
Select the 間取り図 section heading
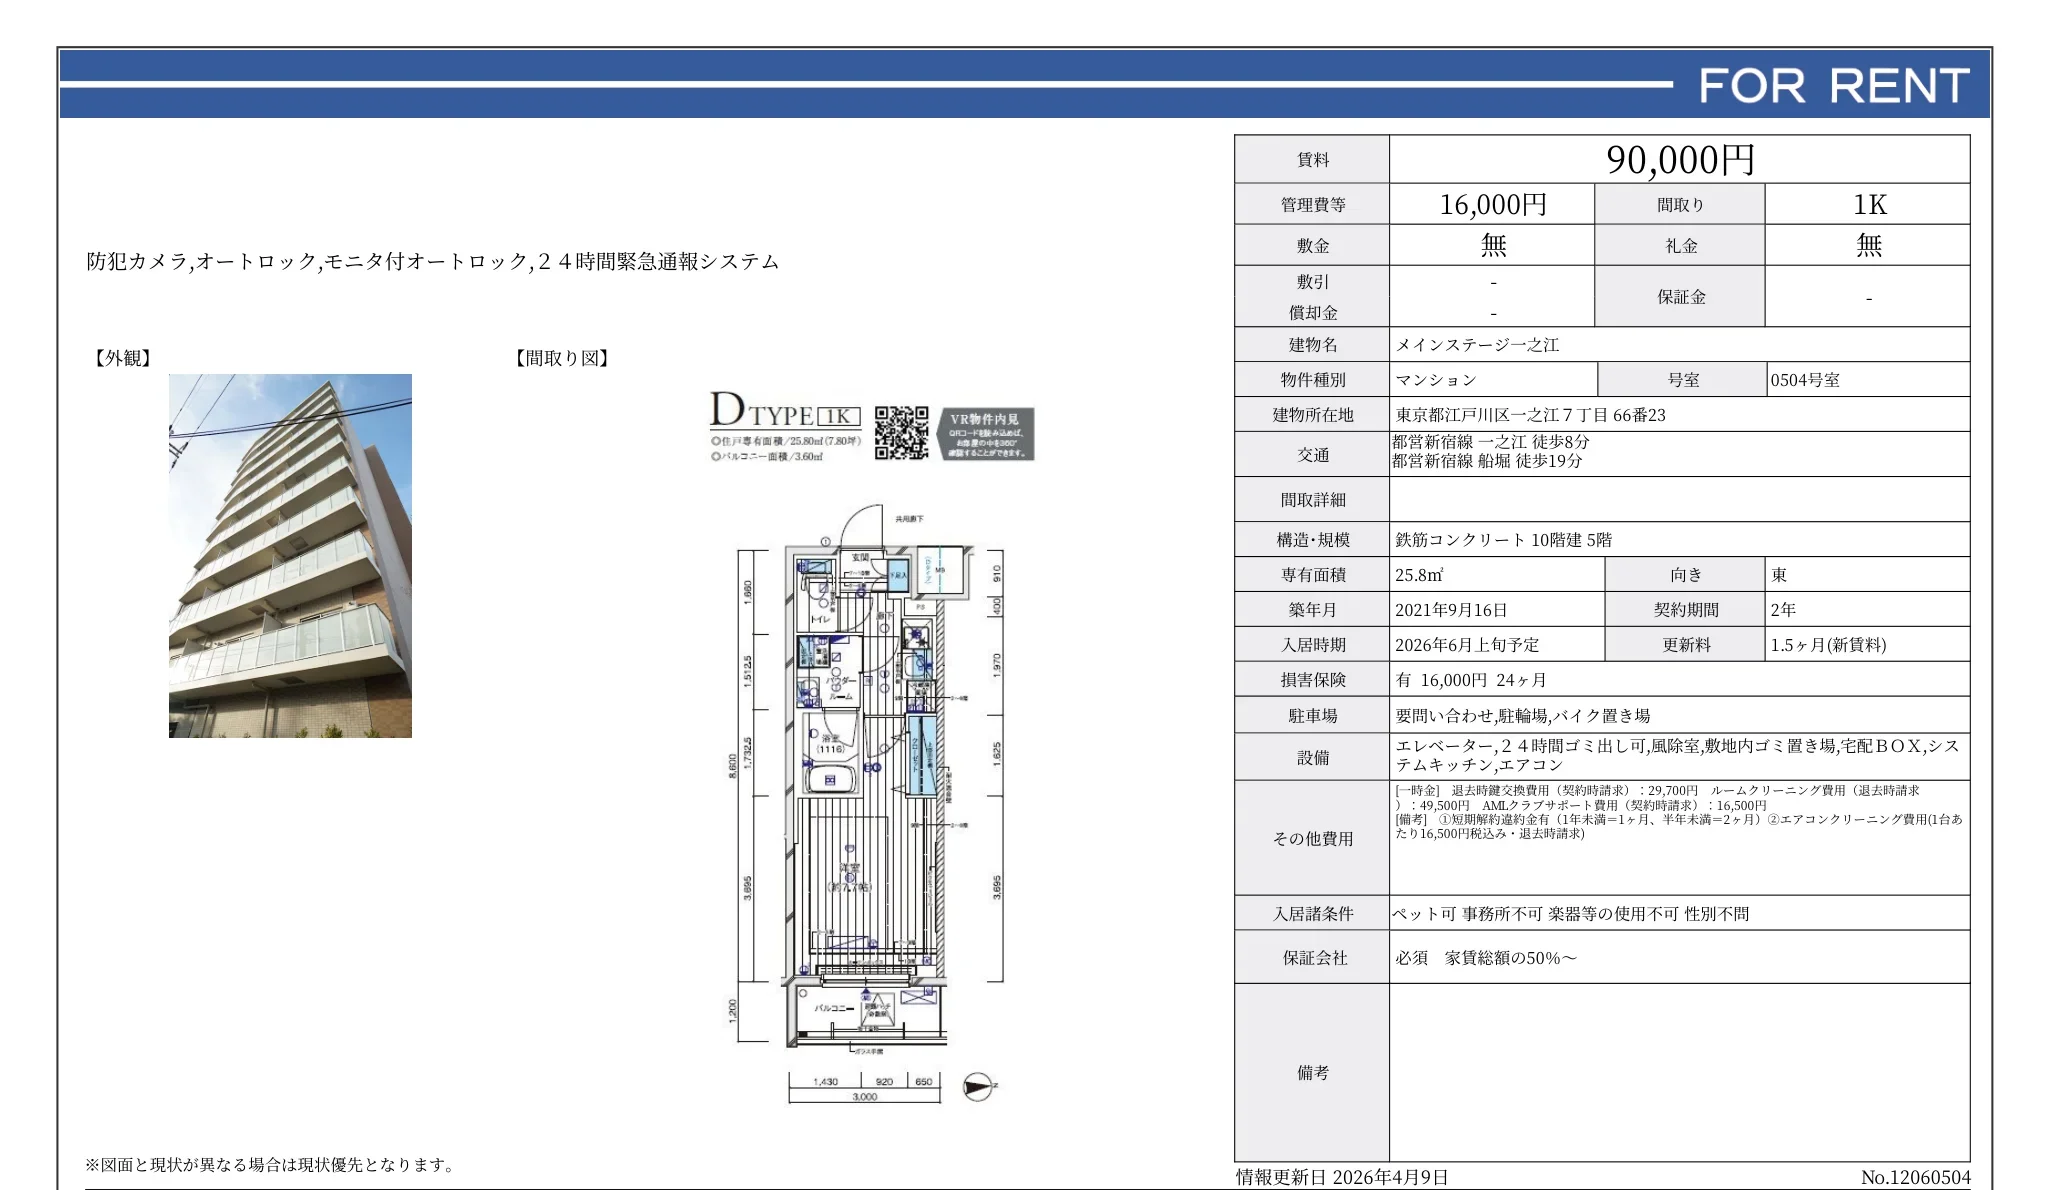pyautogui.click(x=560, y=360)
